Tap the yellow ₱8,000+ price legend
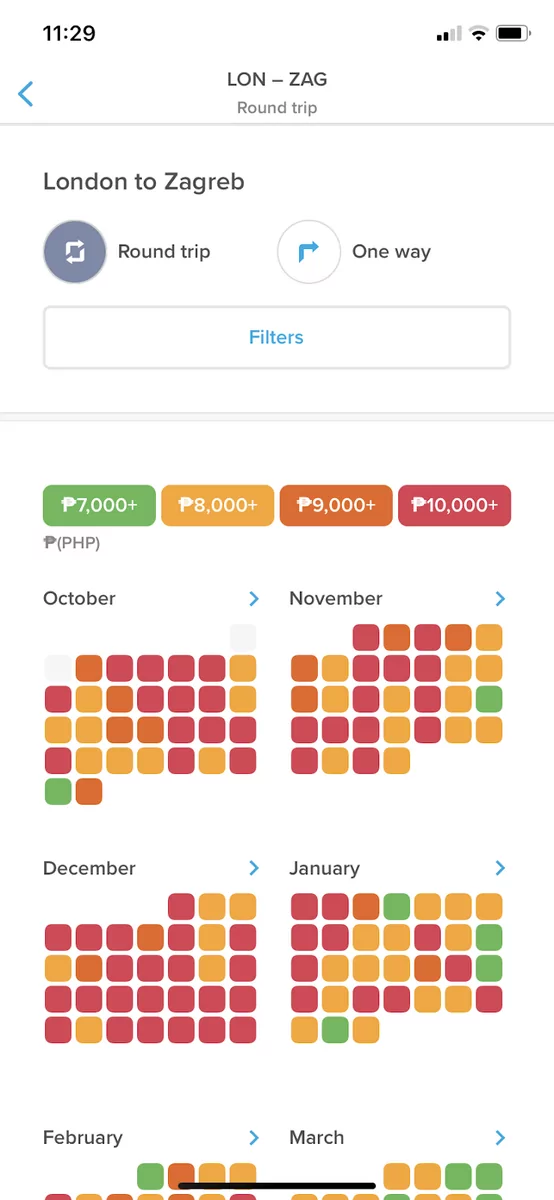This screenshot has height=1200, width=554. pos(217,505)
